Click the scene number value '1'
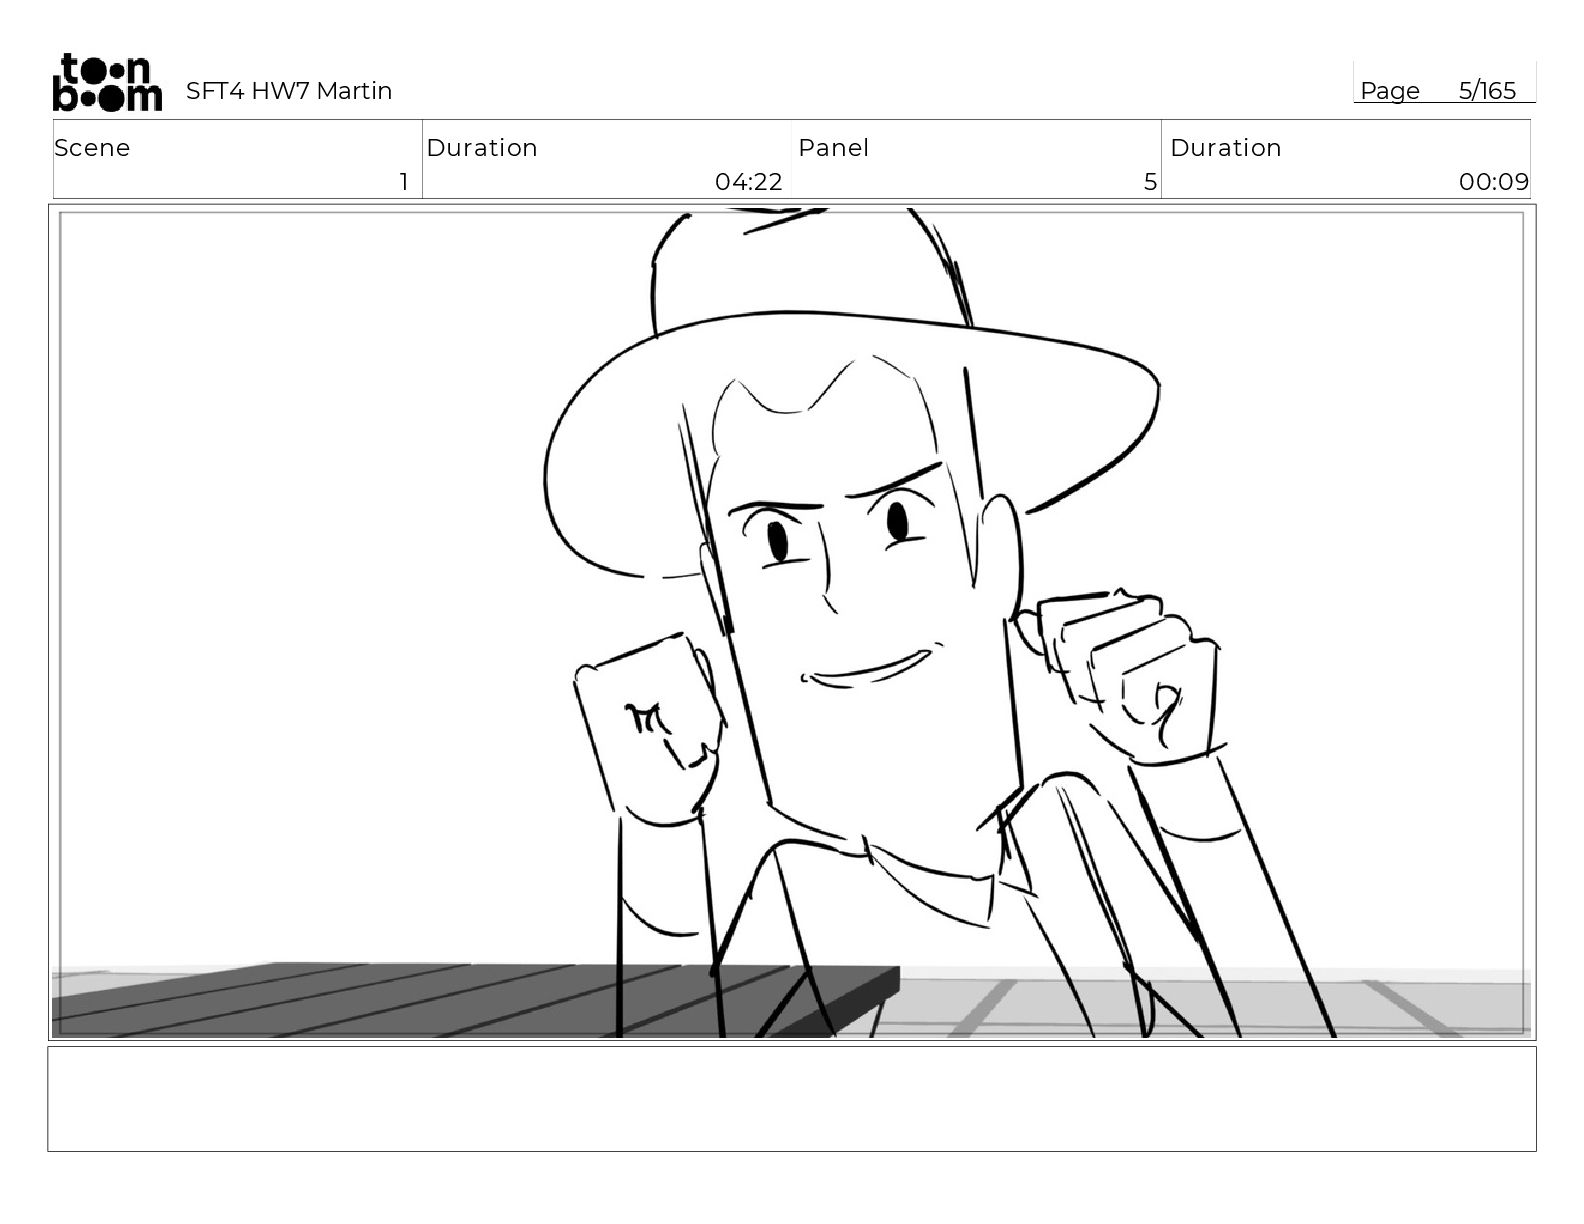The width and height of the screenshot is (1584, 1224). pos(404,182)
